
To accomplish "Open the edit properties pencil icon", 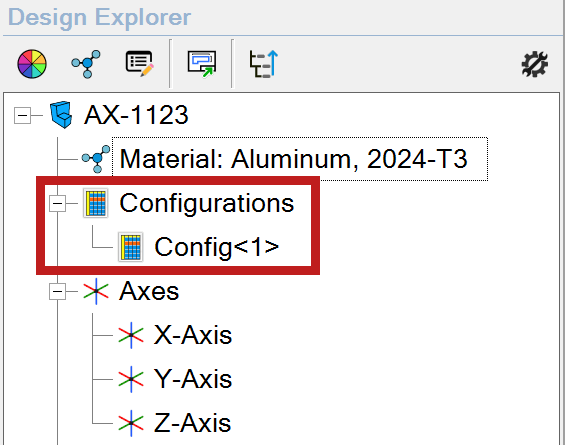I will coord(140,64).
